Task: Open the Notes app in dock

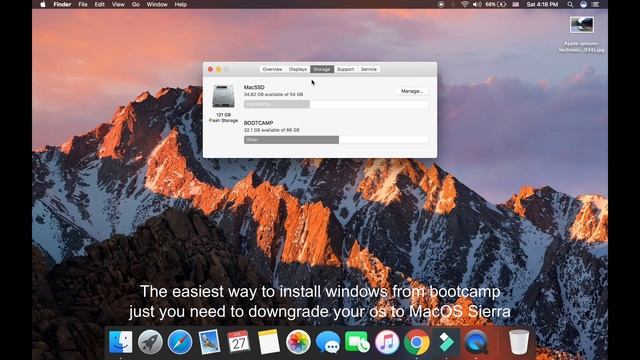Action: tap(269, 342)
